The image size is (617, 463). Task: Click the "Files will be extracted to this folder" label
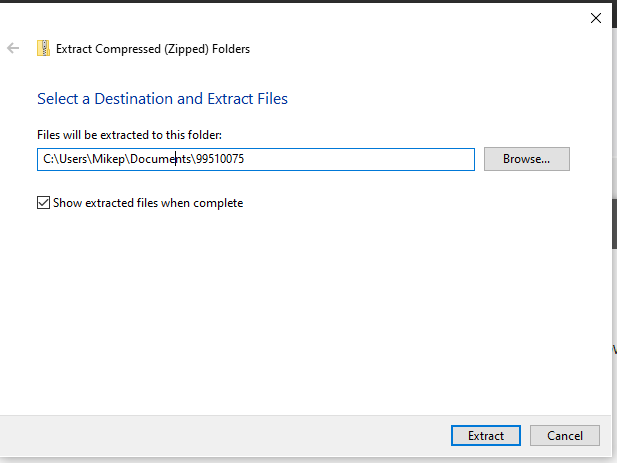point(129,134)
